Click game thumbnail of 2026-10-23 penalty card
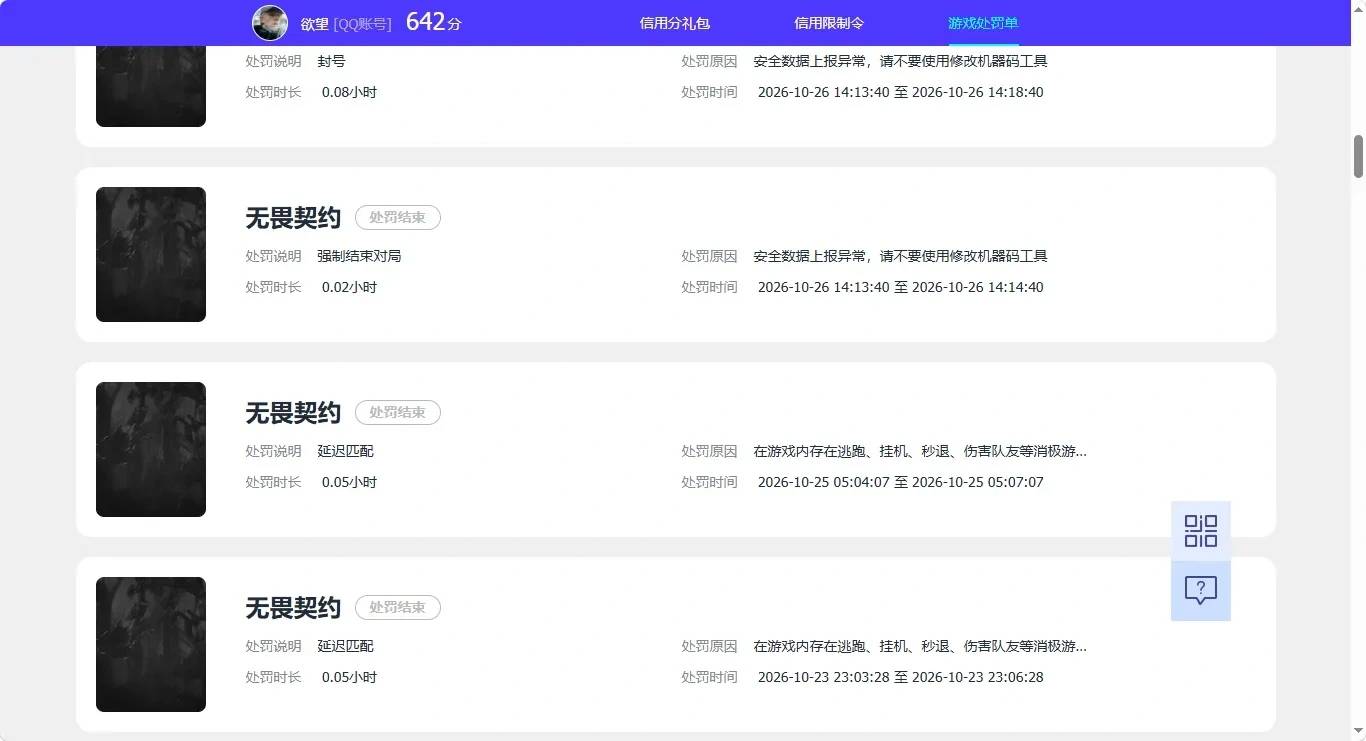This screenshot has width=1366, height=741. (x=151, y=644)
